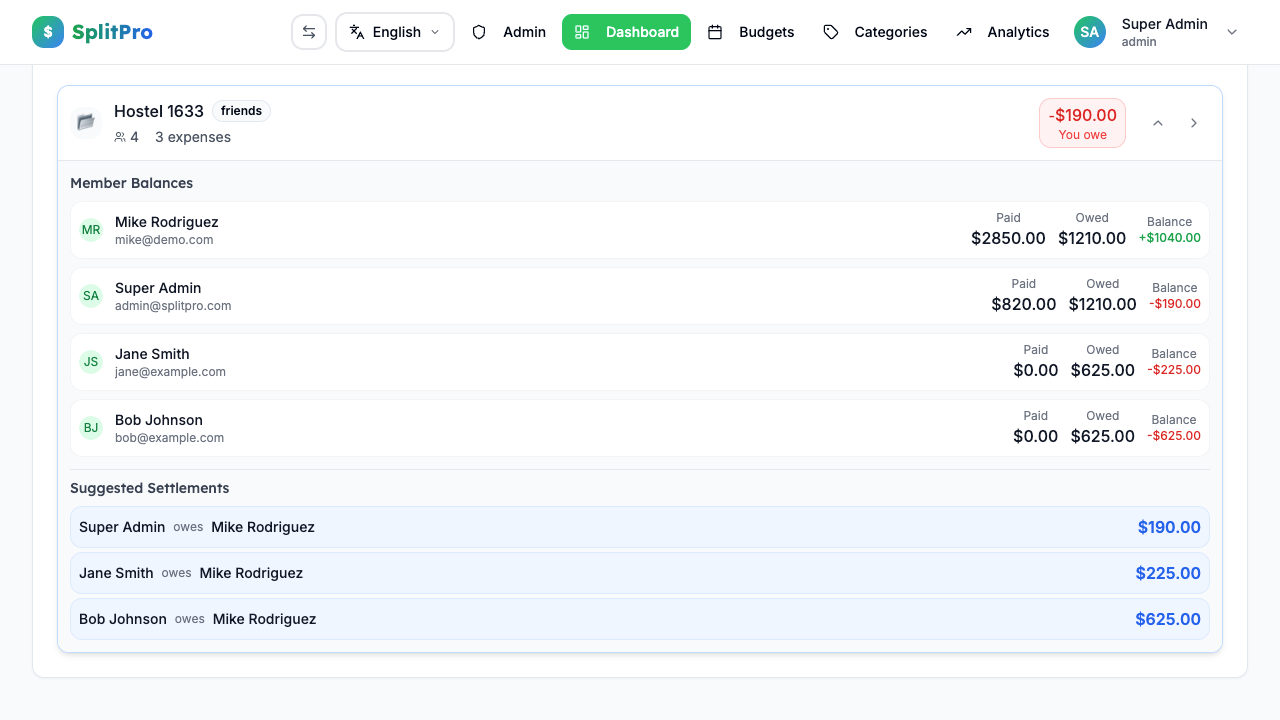The image size is (1280, 720).
Task: Click the SplitPro logo icon
Action: 47,32
